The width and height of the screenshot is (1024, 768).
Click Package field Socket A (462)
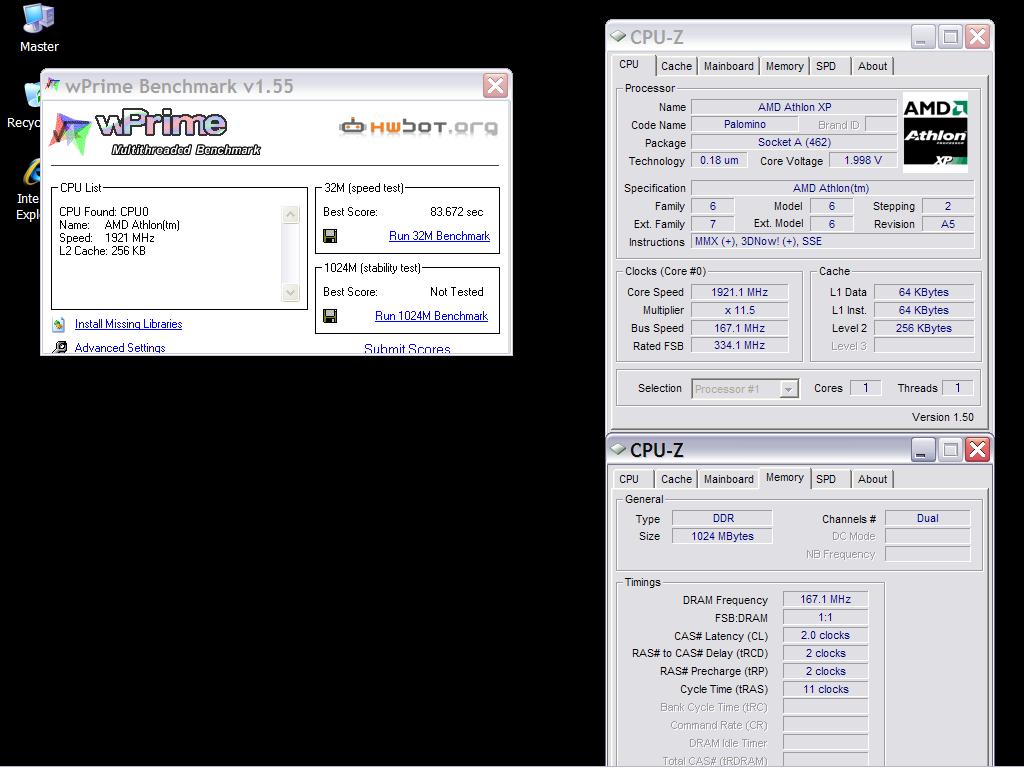tap(794, 142)
